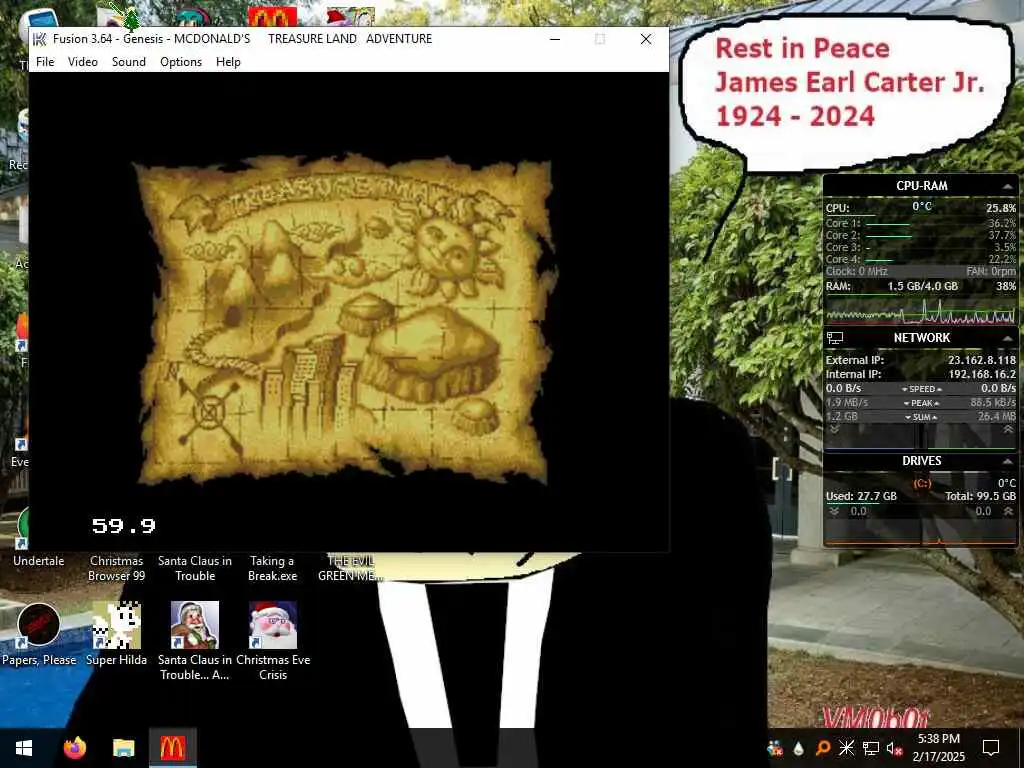Click the (C:) drive label
The height and width of the screenshot is (768, 1024).
coord(921,484)
